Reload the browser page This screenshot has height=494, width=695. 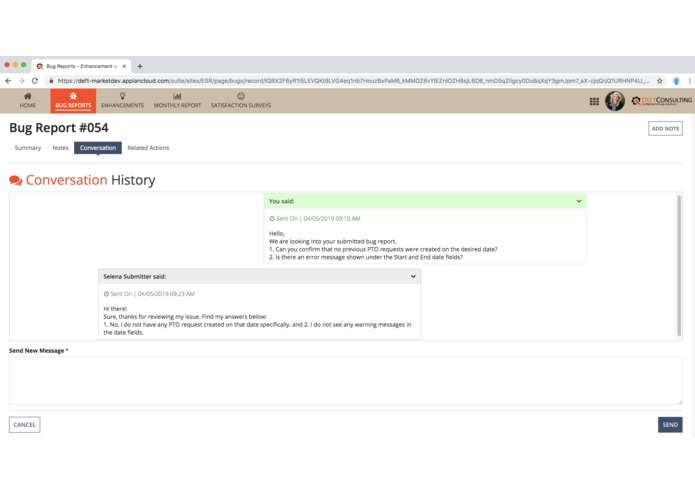click(35, 81)
